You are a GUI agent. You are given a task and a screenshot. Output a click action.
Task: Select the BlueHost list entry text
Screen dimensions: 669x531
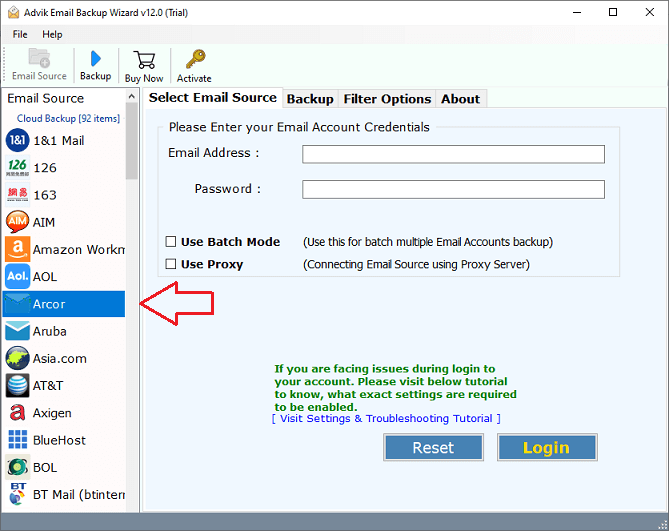coord(59,440)
